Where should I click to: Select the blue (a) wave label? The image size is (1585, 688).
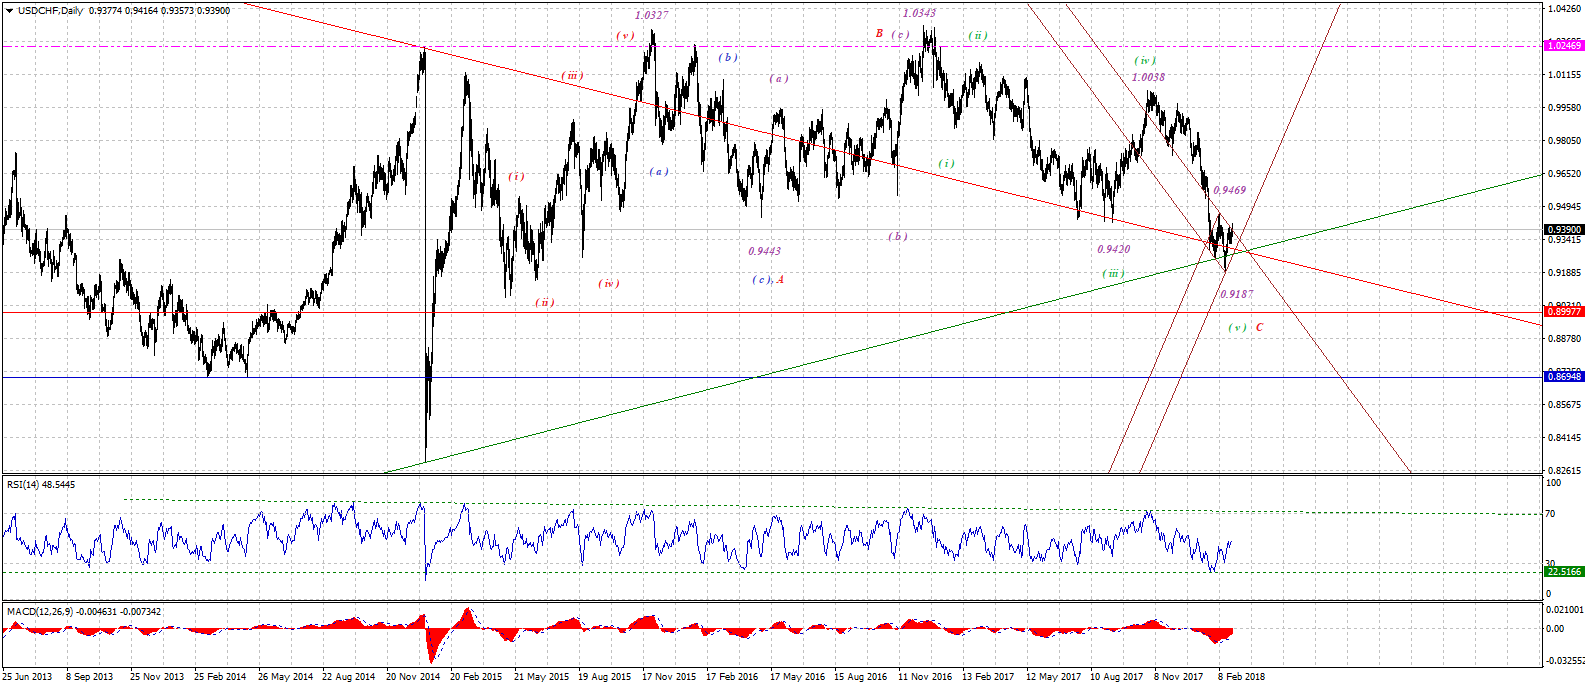pyautogui.click(x=658, y=172)
